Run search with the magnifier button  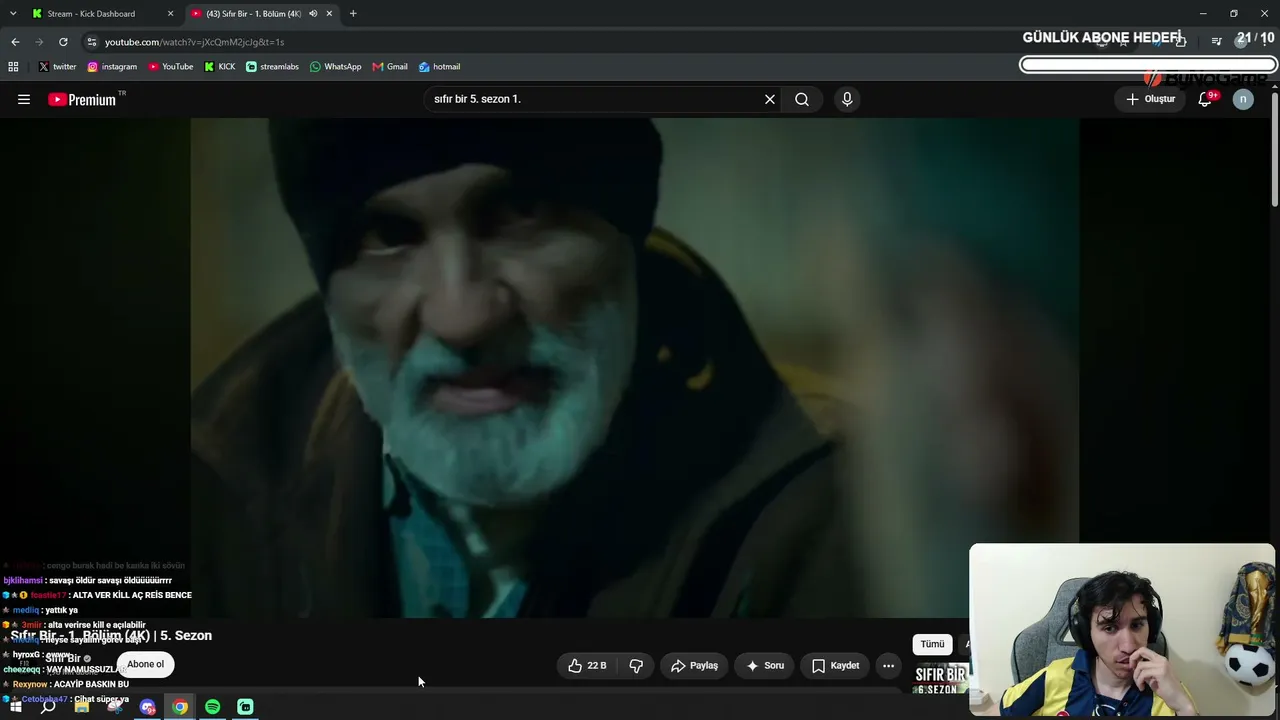[x=802, y=99]
